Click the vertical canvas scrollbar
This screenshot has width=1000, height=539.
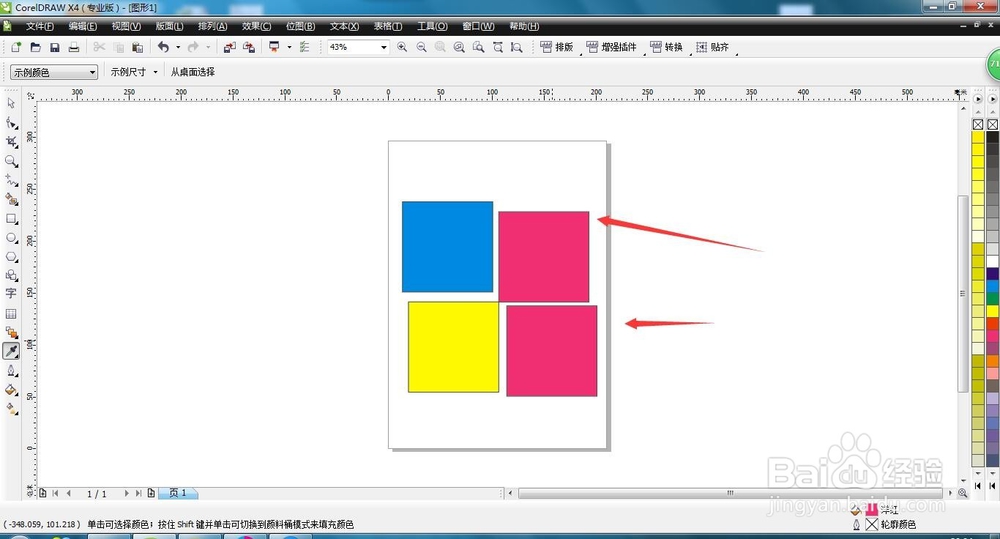[963, 293]
